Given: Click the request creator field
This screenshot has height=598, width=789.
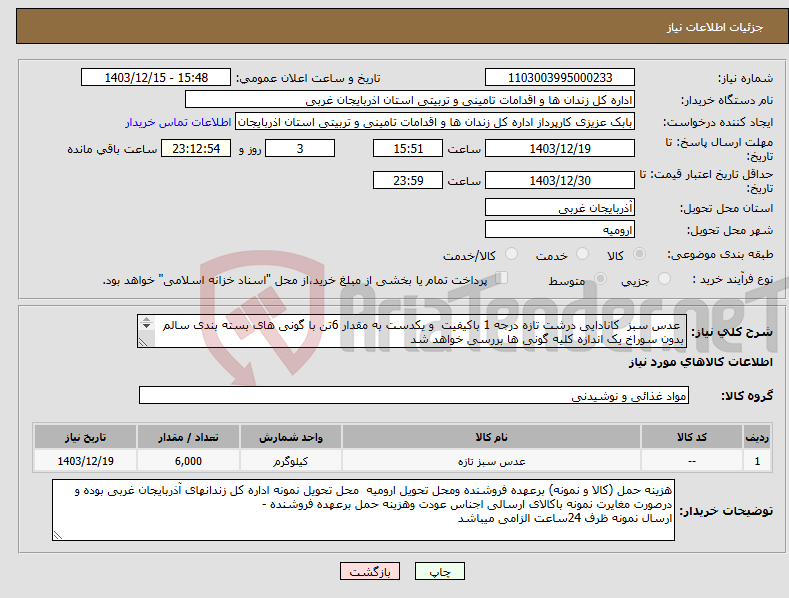Looking at the screenshot, I should tap(435, 122).
